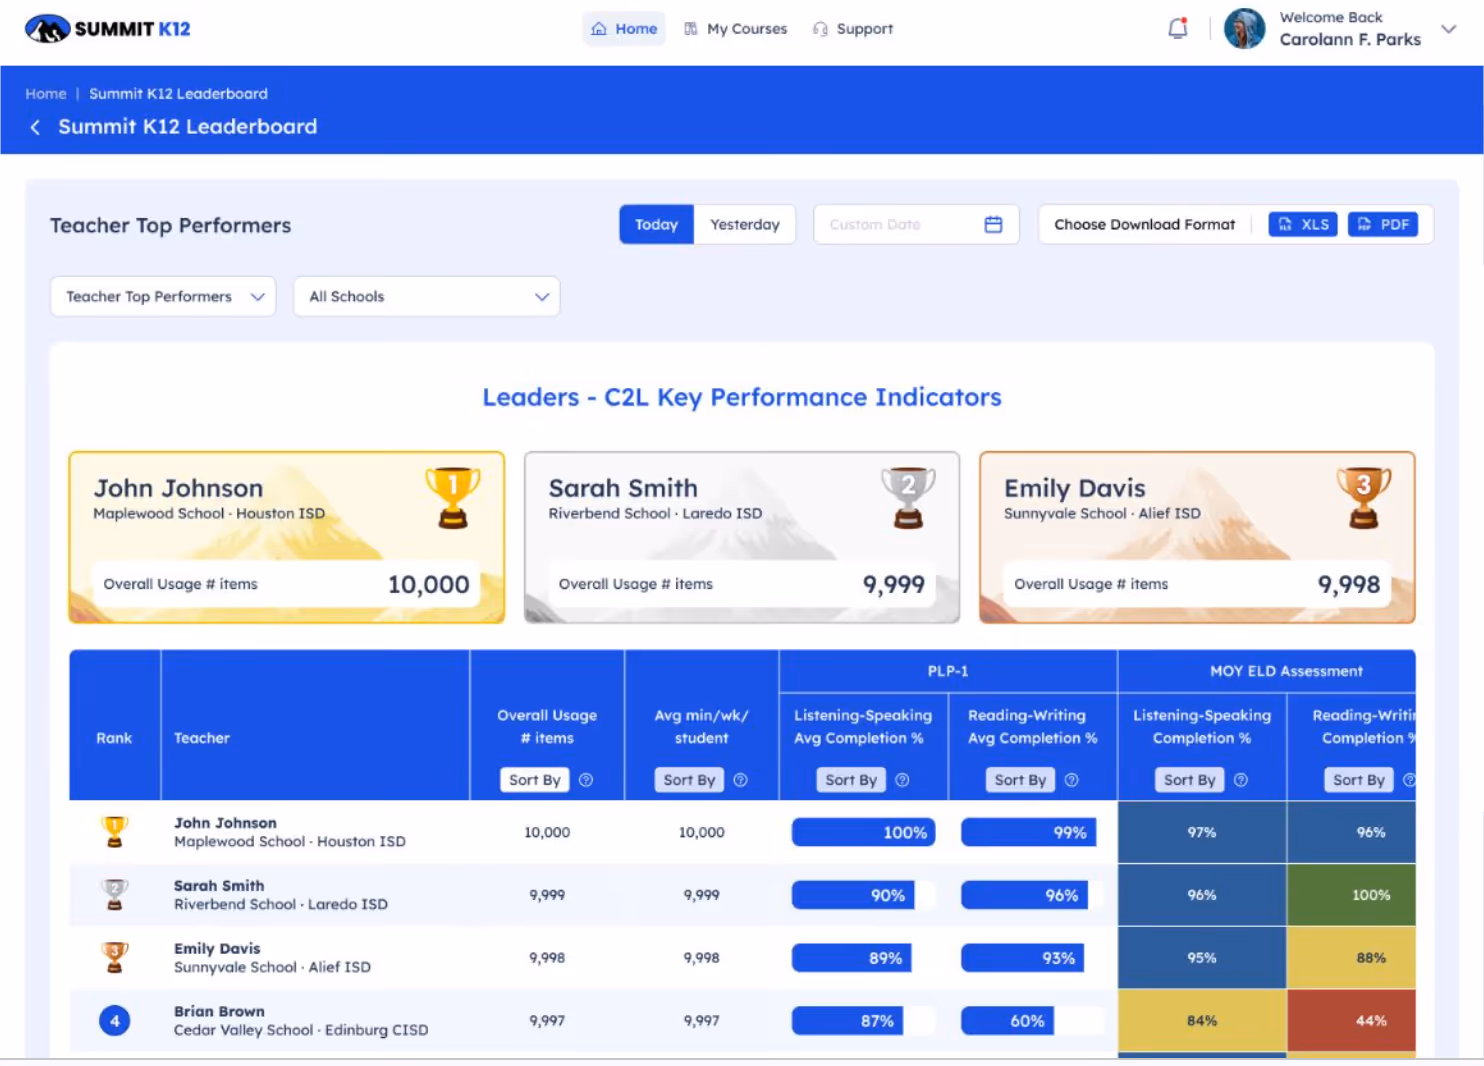Viewport: 1484px width, 1066px height.
Task: Sort by Overall Usage # items
Action: (535, 780)
